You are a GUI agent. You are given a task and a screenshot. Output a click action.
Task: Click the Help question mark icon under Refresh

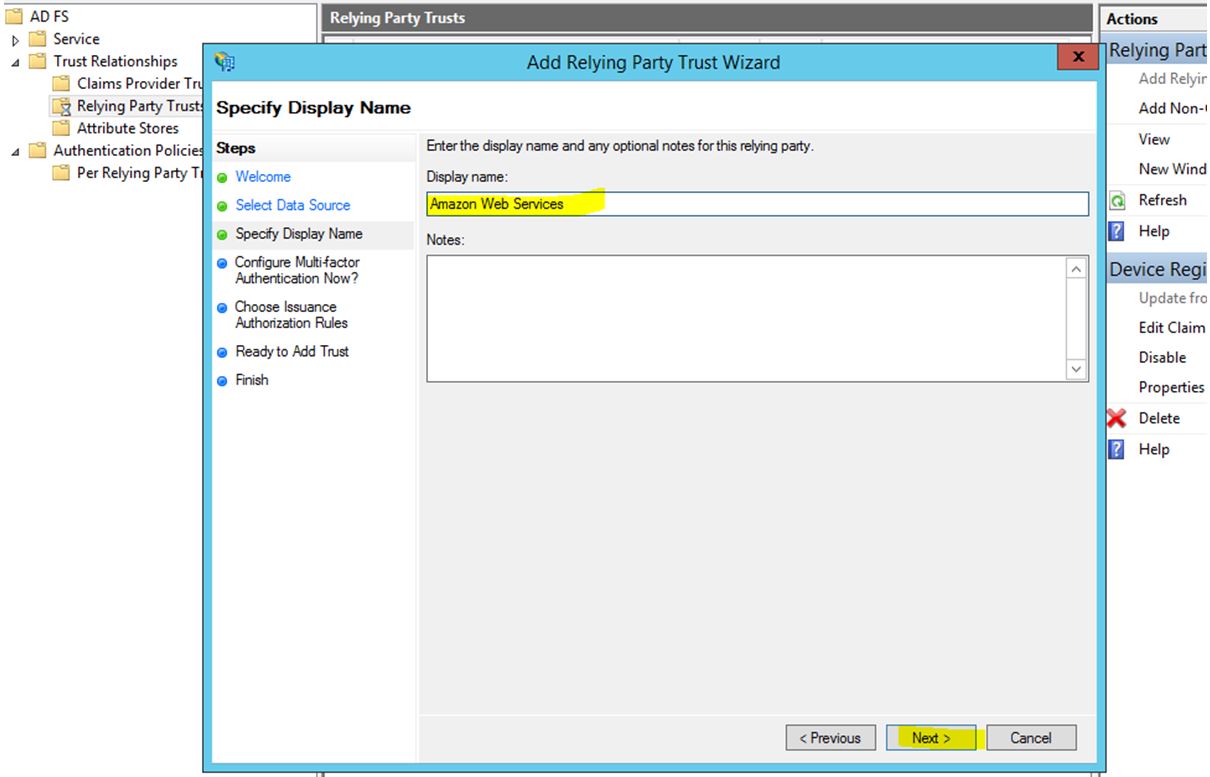pos(1117,231)
